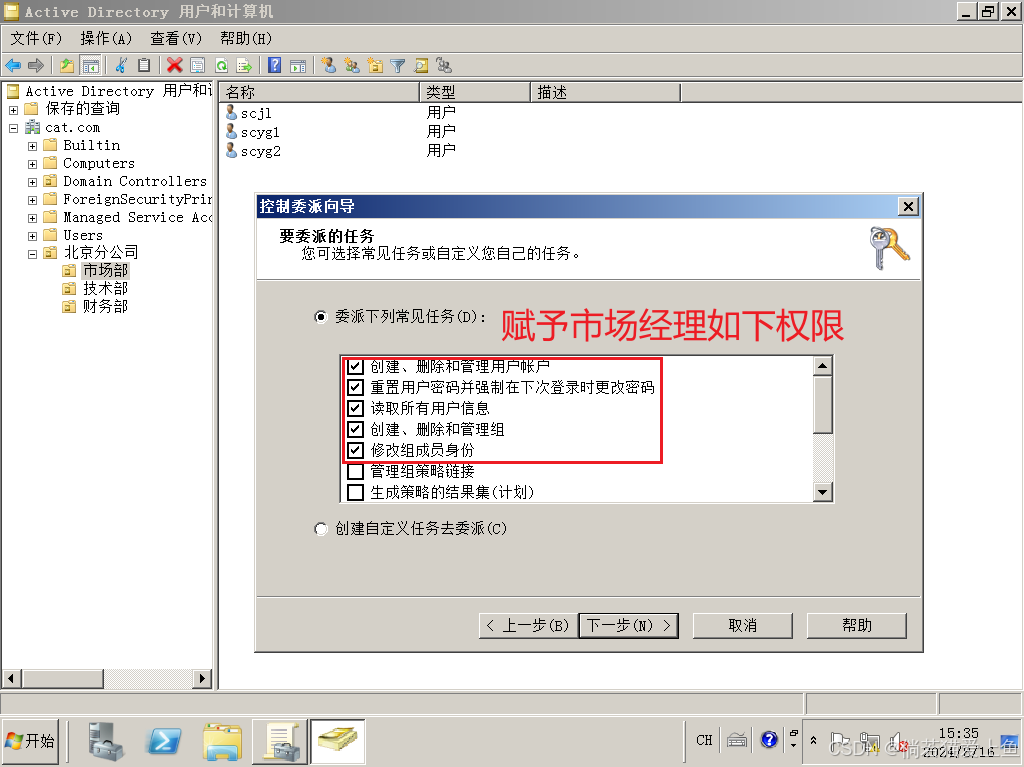Click the tree pane scroll right arrow
Viewport: 1024px width, 767px height.
coord(202,678)
